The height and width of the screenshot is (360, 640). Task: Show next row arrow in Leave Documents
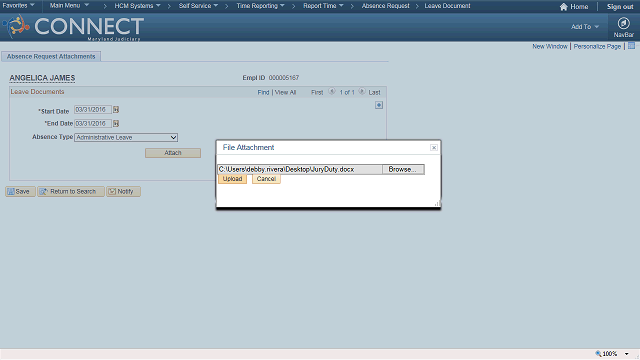point(362,91)
